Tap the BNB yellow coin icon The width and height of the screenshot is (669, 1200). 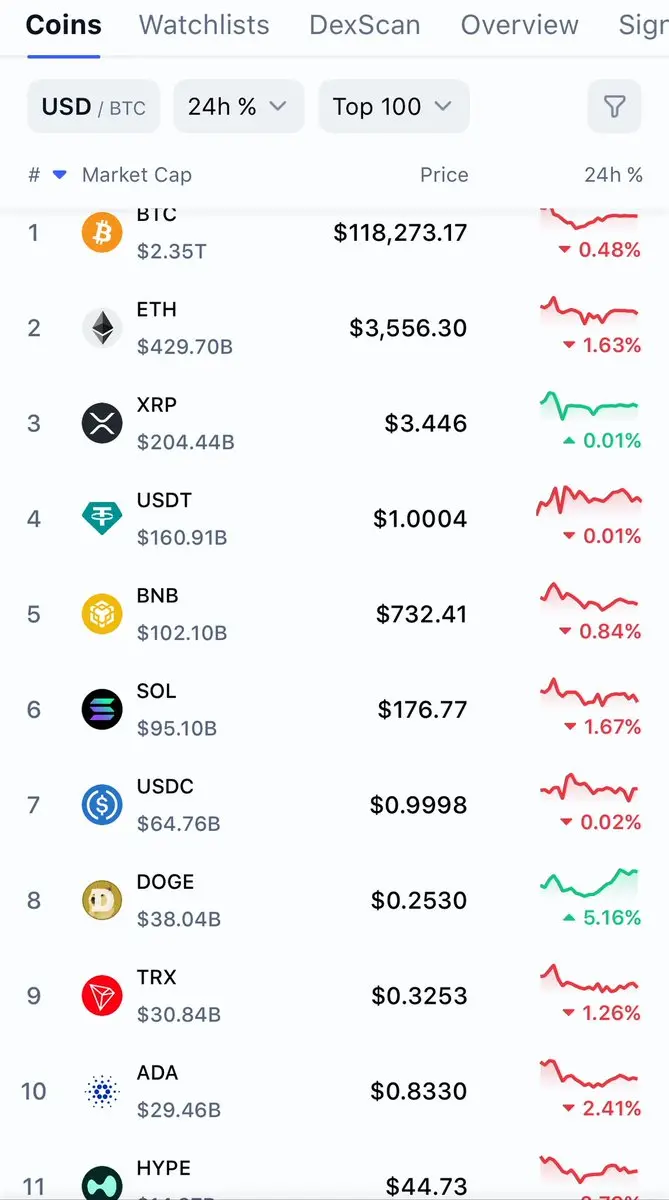pyautogui.click(x=102, y=614)
